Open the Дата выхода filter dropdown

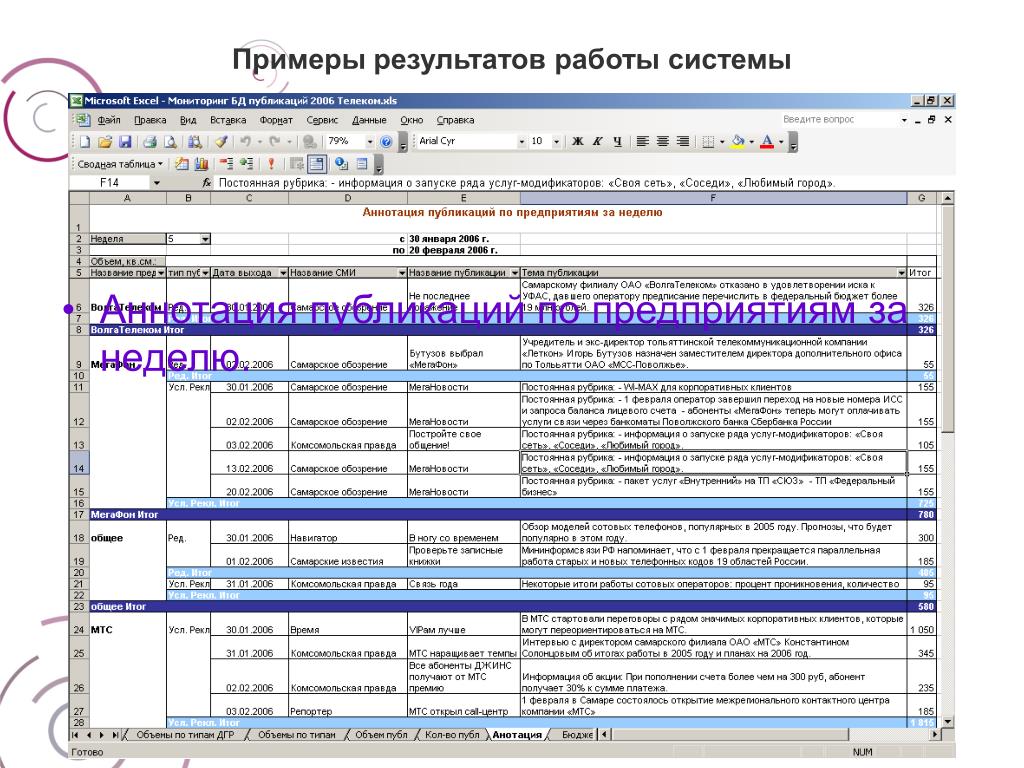(283, 273)
